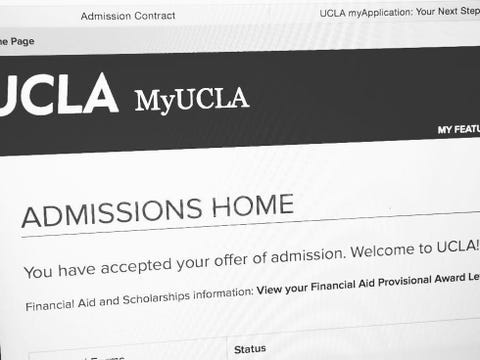
Task: Open the Admission Contract tab
Action: pos(128,16)
